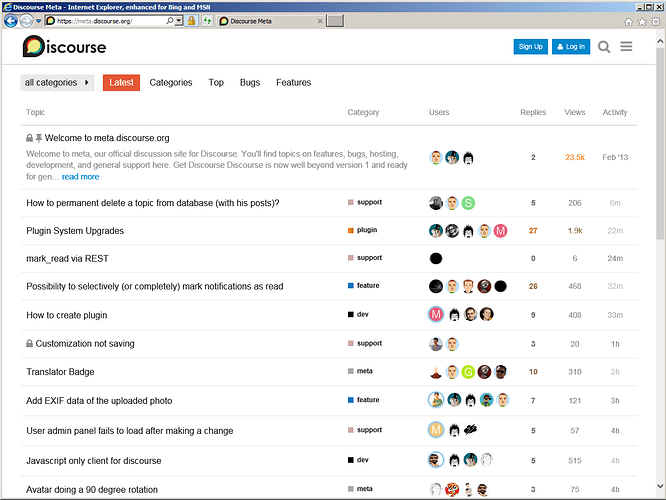Click green S avatar in permanent delete row
Screen dimensions: 666x500
[x=468, y=203]
